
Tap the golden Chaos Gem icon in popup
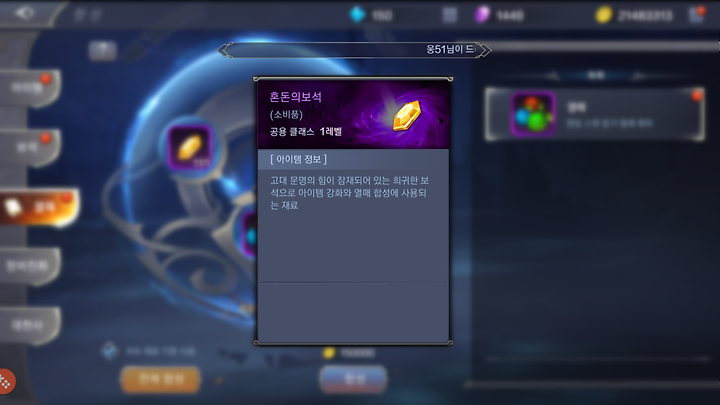click(x=406, y=115)
